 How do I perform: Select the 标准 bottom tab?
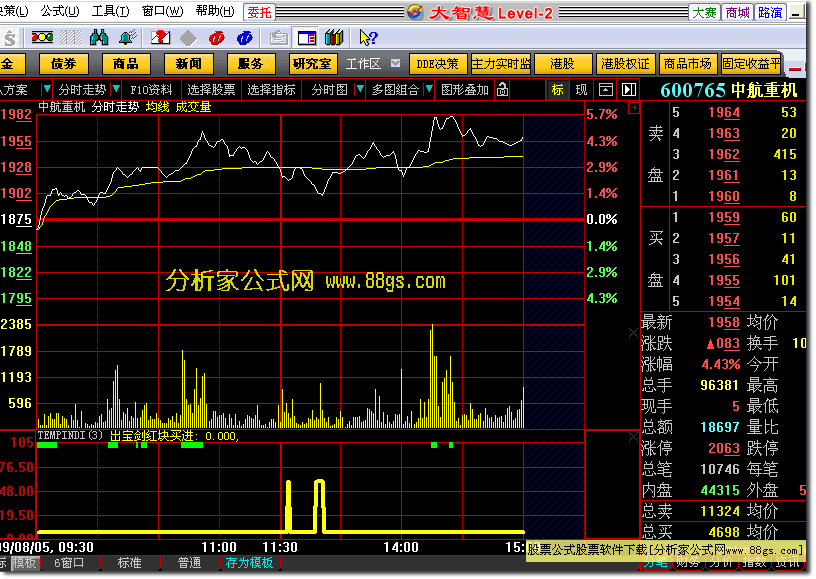[x=129, y=562]
